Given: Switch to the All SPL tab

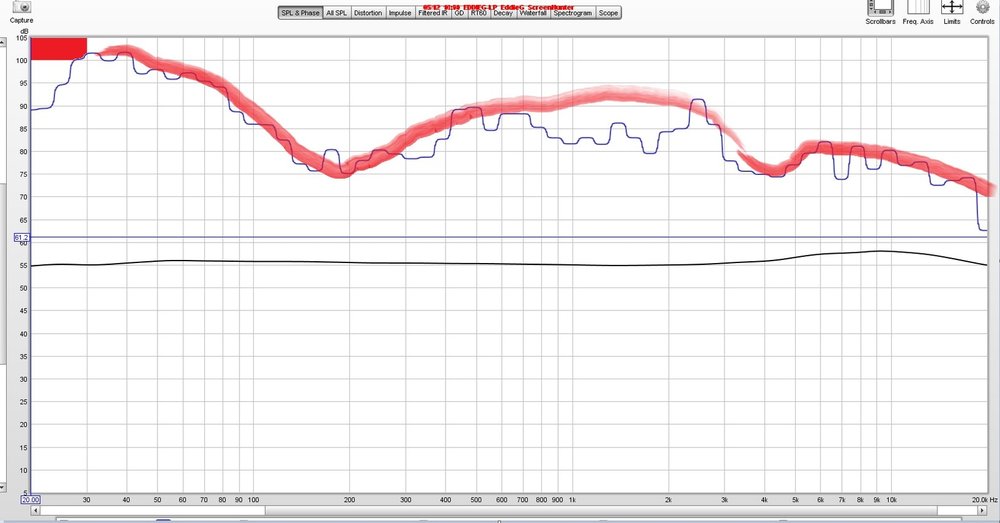Looking at the screenshot, I should pos(337,13).
